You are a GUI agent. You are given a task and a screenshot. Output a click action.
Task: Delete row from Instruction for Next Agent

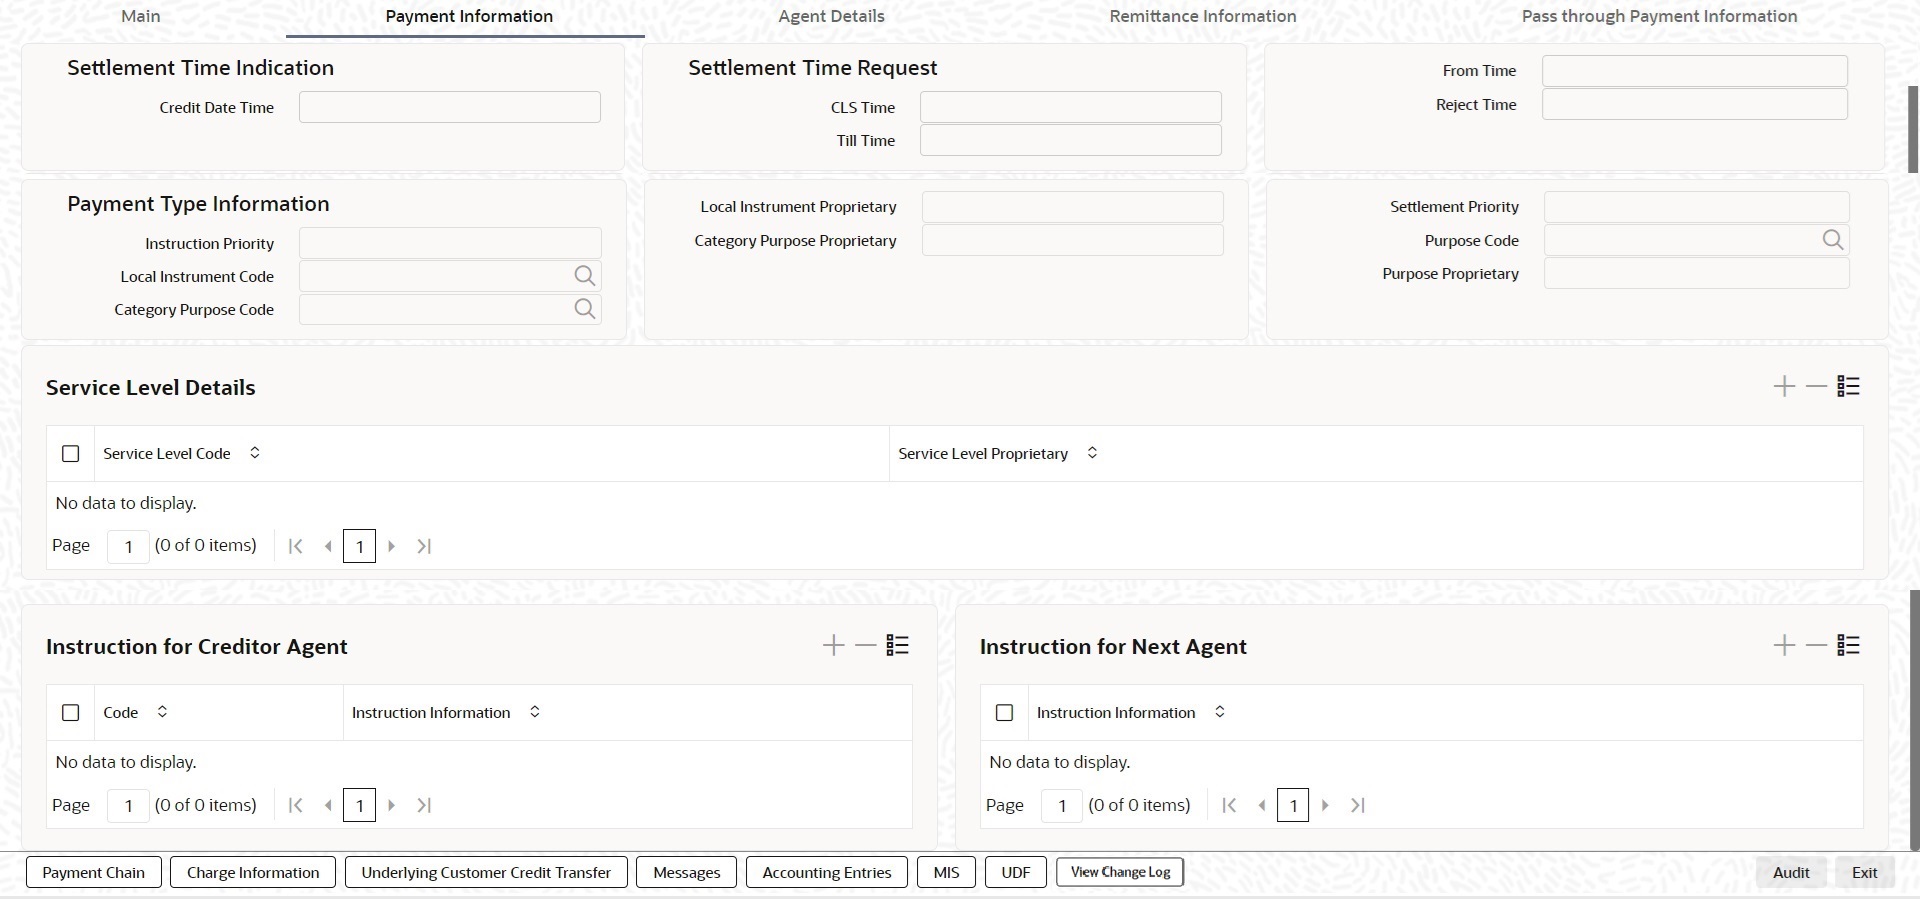[1816, 646]
